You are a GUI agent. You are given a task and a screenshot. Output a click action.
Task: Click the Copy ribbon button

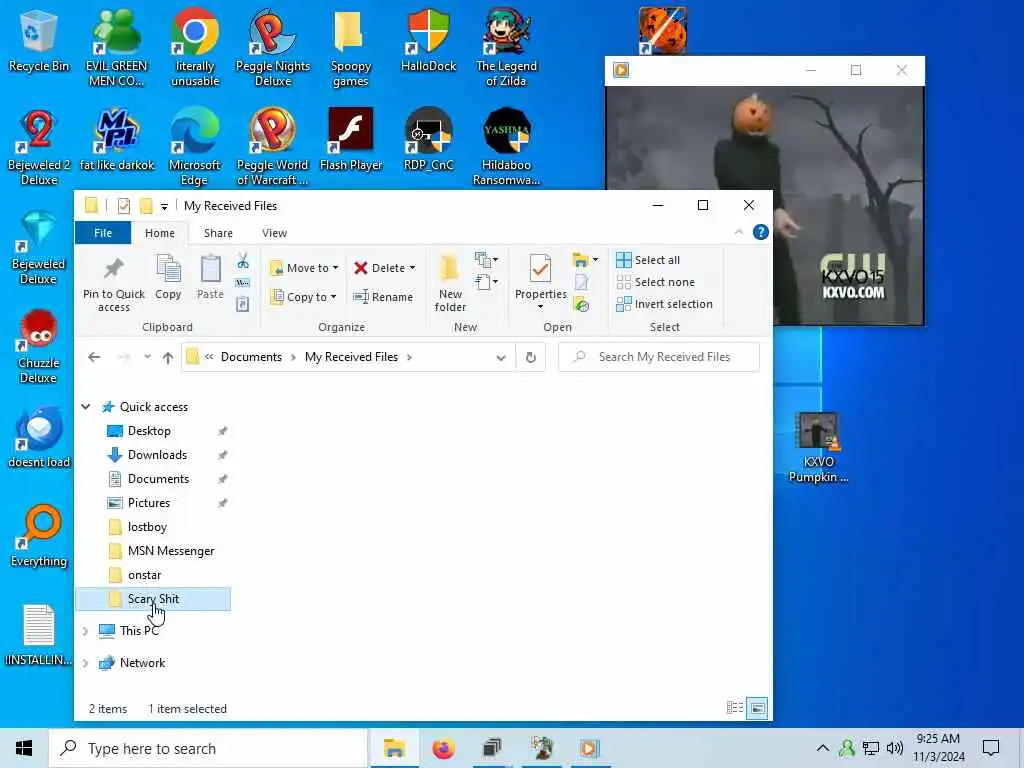pyautogui.click(x=168, y=277)
